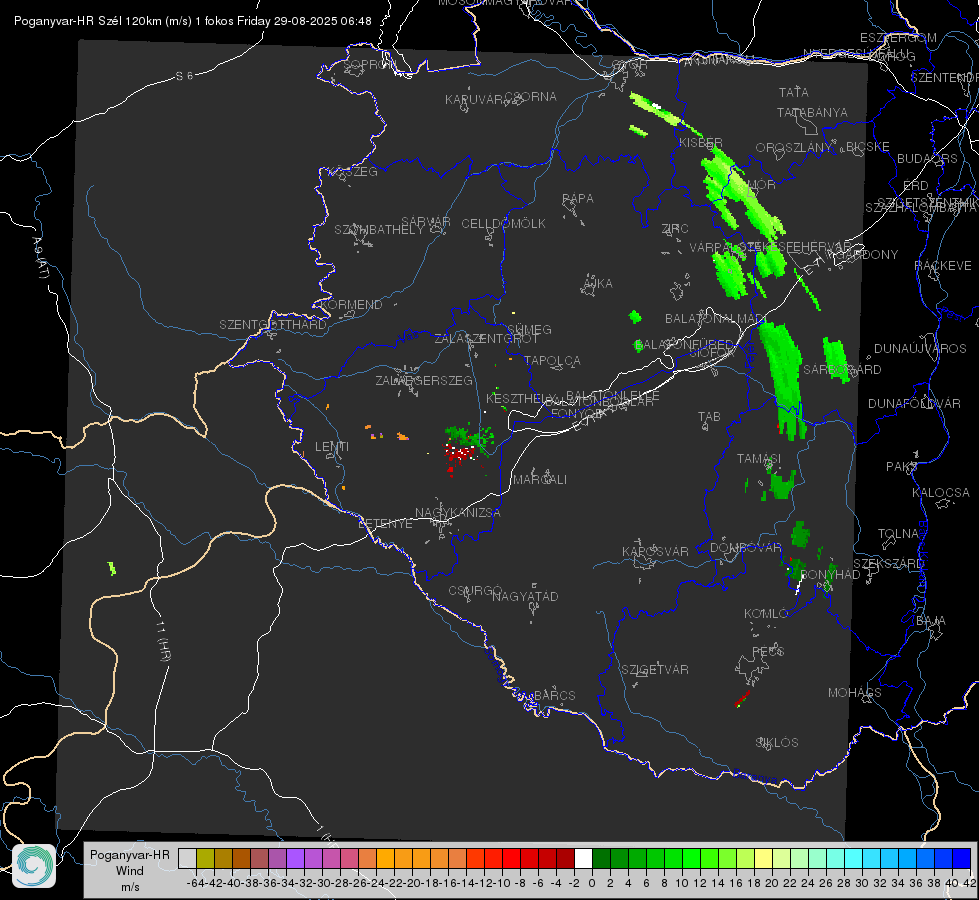The image size is (979, 900).
Task: Select the SZENTGOTTHARD label
Action: [x=273, y=325]
